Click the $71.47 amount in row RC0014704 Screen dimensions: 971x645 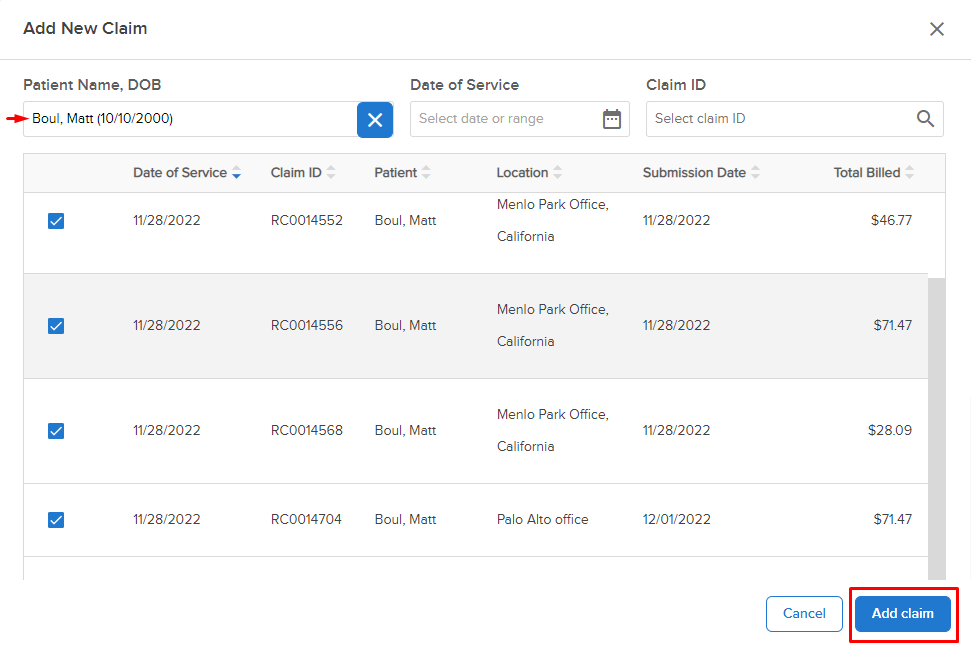point(892,519)
